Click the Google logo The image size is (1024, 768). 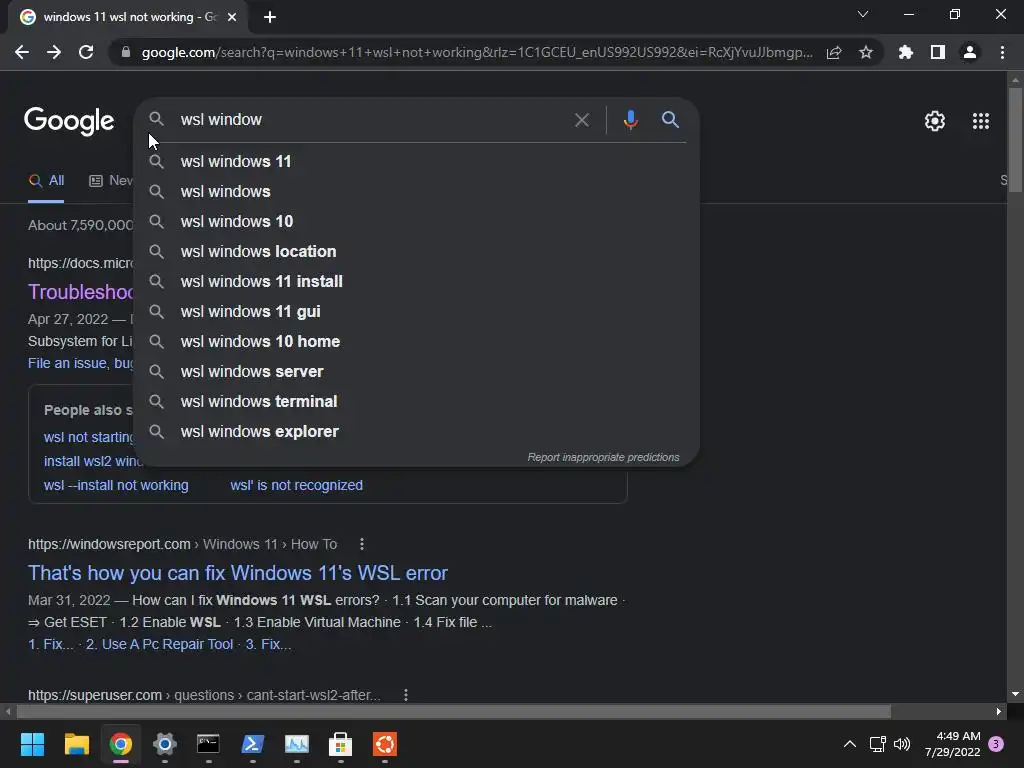coord(69,121)
